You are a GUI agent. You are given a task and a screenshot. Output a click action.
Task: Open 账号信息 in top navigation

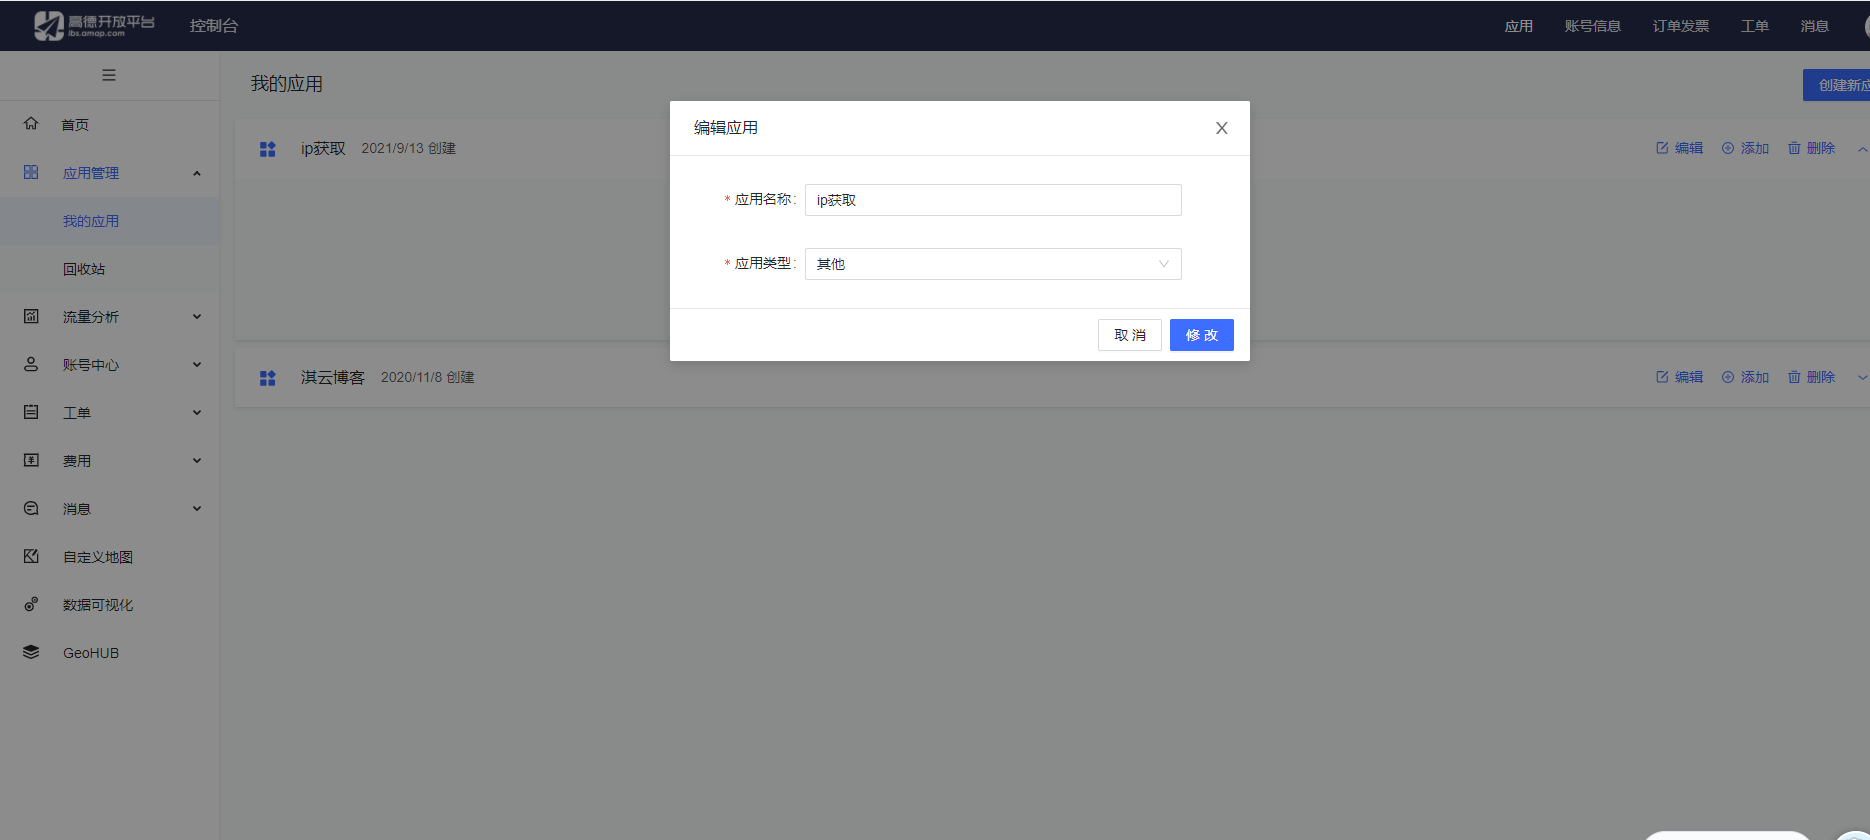[1592, 26]
